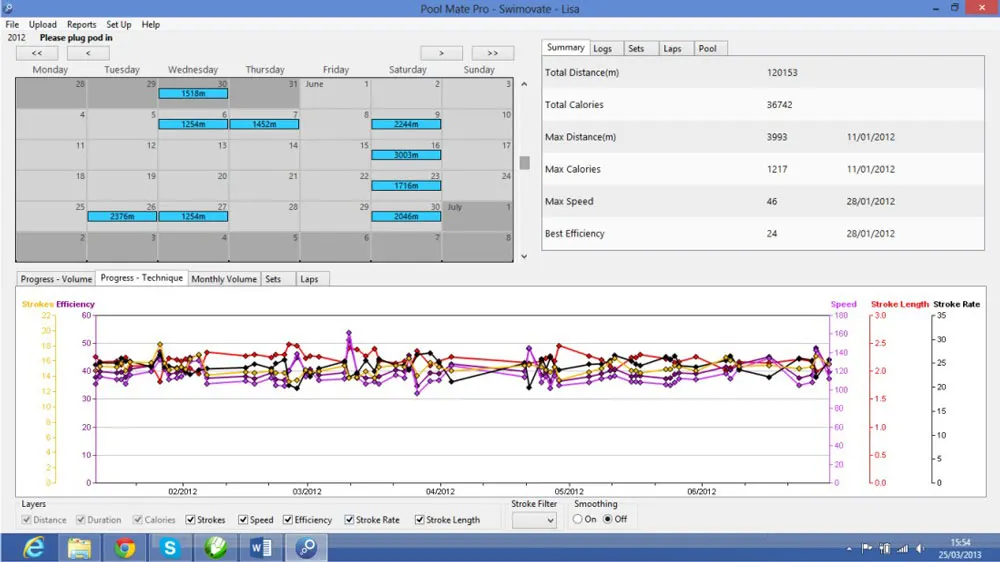Open the Reports menu
Screen dimensions: 1000x562
(82, 24)
